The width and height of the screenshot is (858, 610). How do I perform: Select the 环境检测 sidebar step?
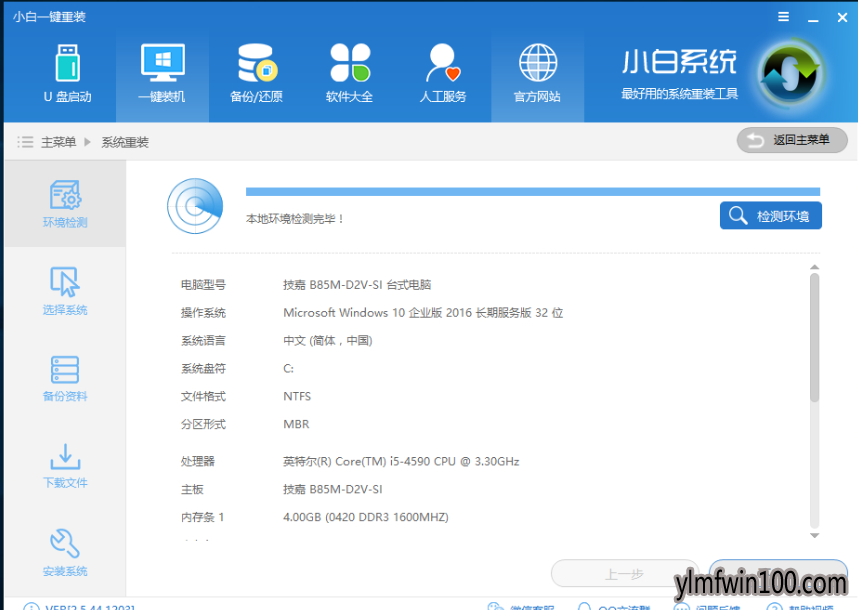(65, 204)
